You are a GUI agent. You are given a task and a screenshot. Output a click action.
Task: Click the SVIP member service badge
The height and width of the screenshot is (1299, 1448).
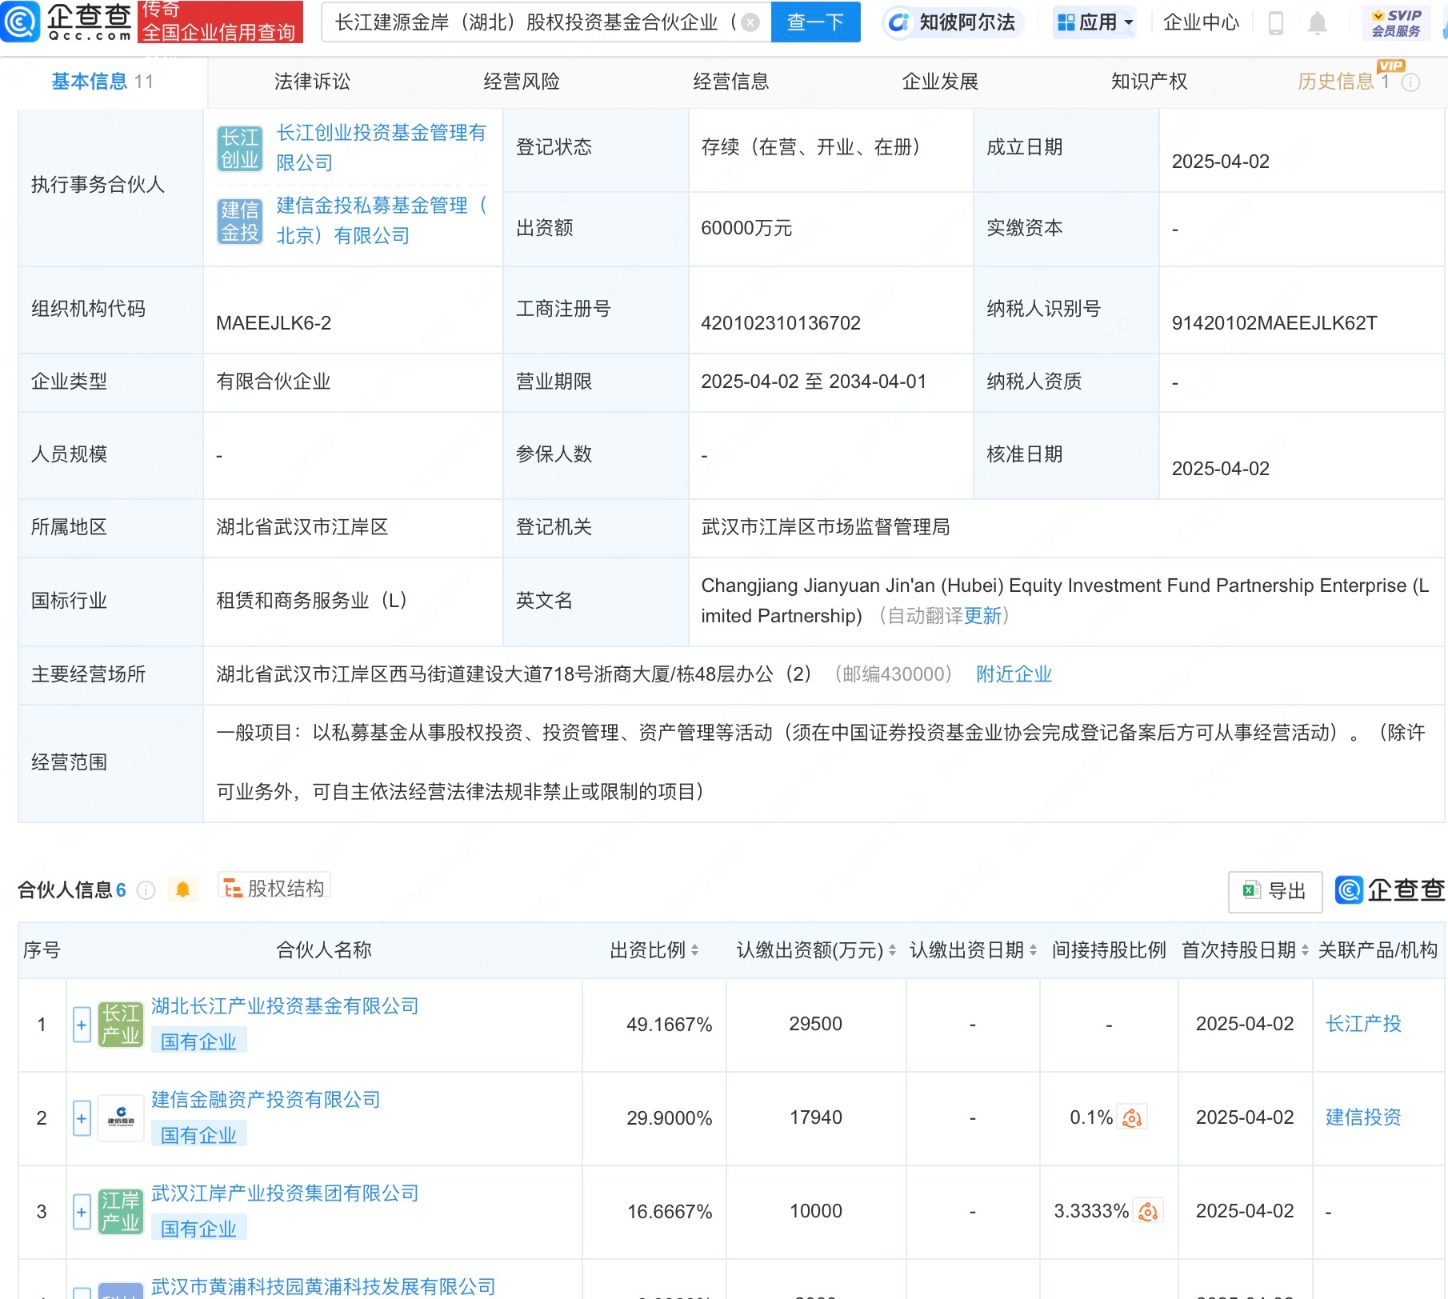click(1396, 22)
